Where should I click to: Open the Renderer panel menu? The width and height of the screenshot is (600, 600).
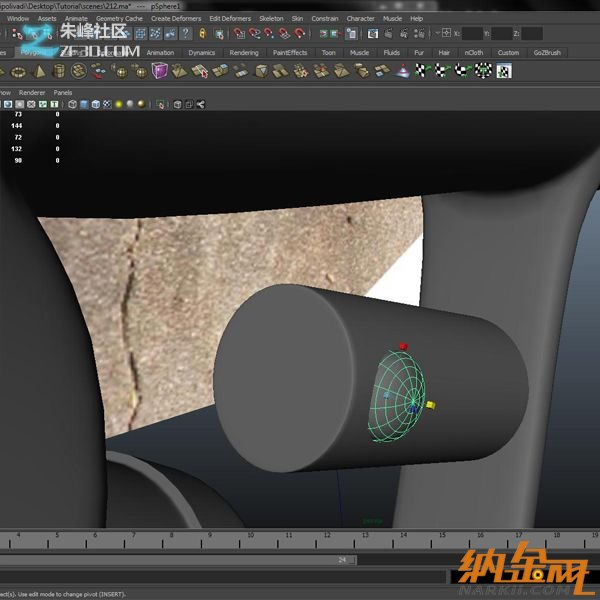tap(32, 92)
